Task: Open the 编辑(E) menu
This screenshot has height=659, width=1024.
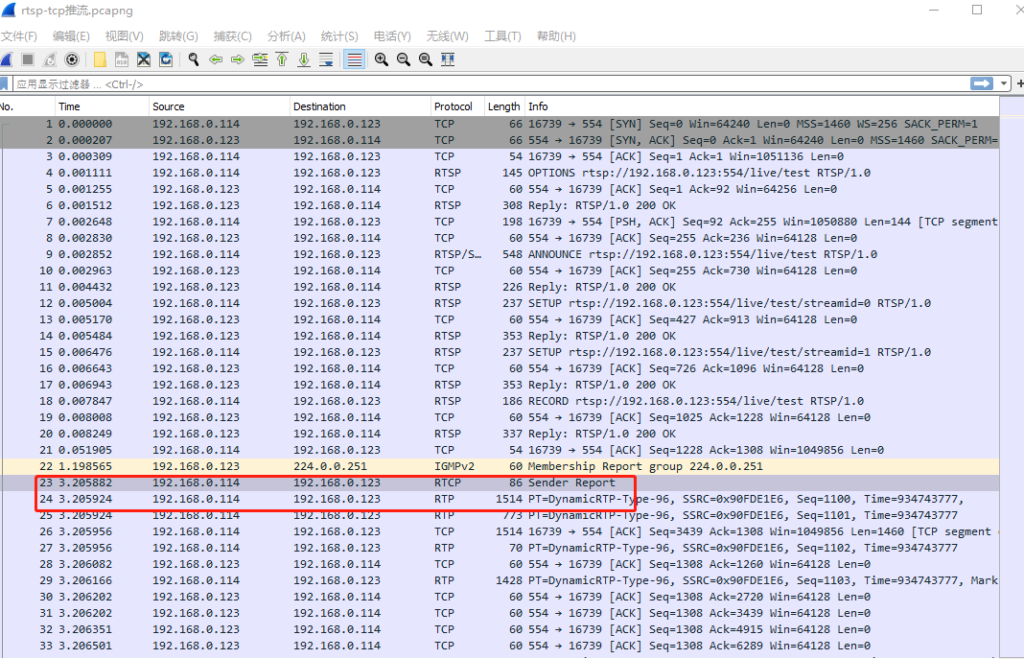Action: [x=71, y=37]
